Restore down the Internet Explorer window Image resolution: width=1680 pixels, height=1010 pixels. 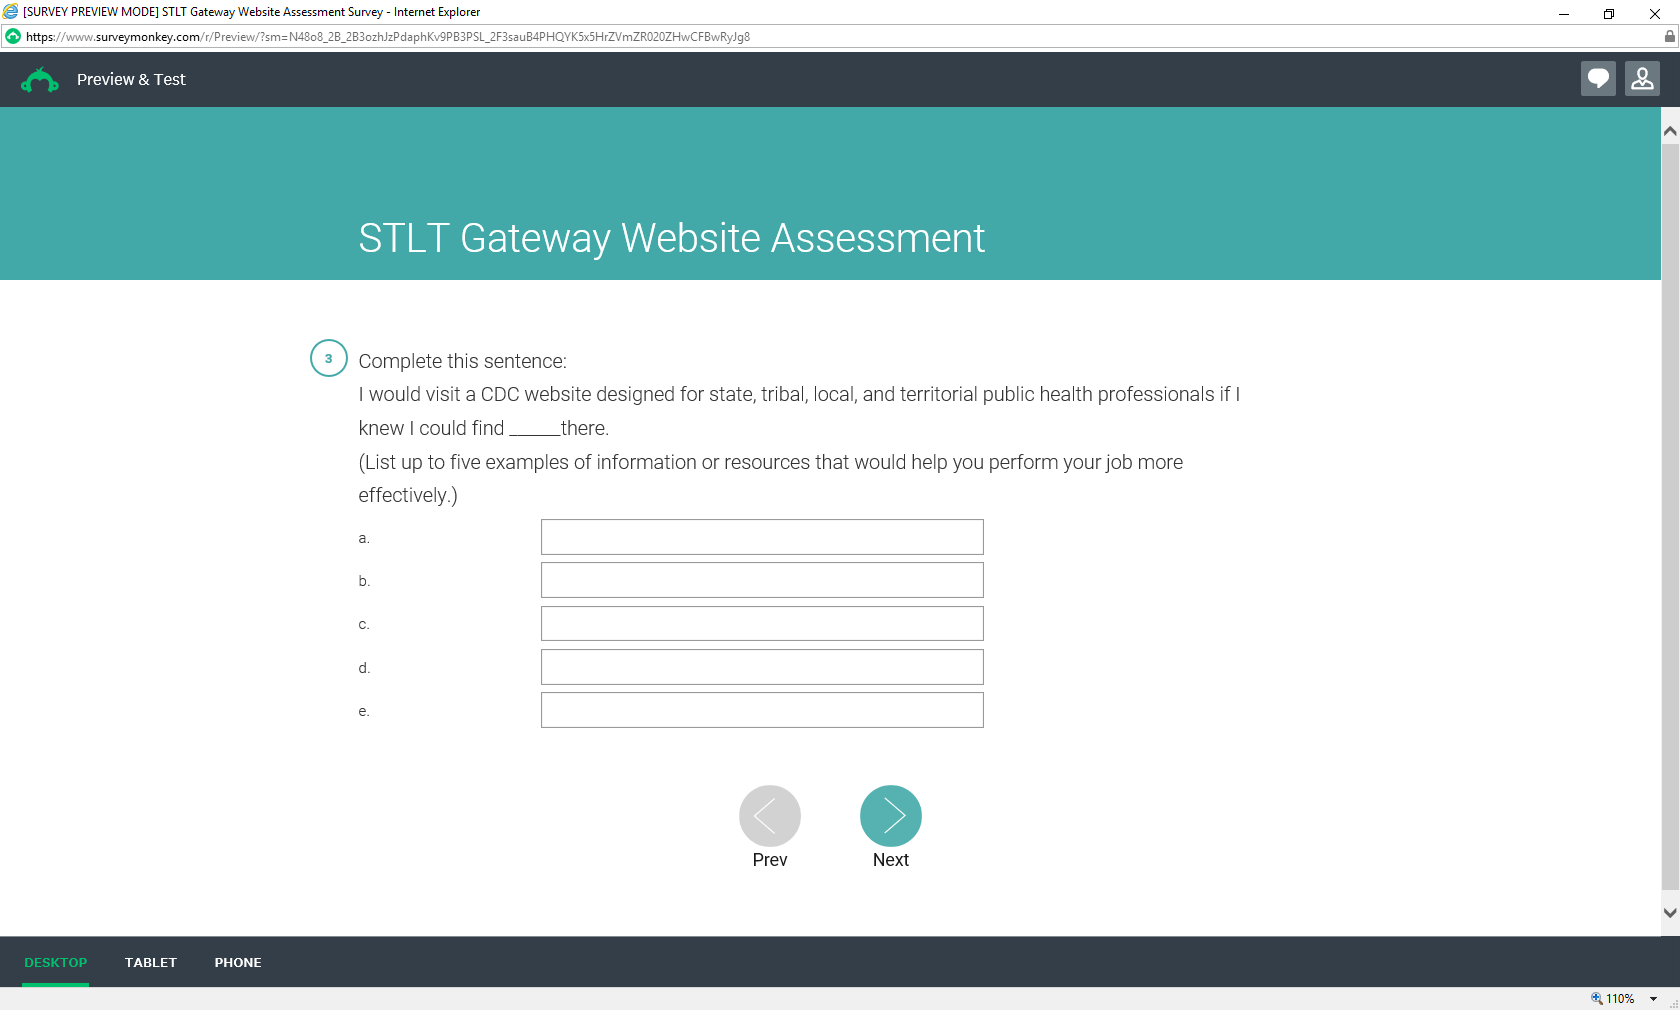coord(1609,13)
